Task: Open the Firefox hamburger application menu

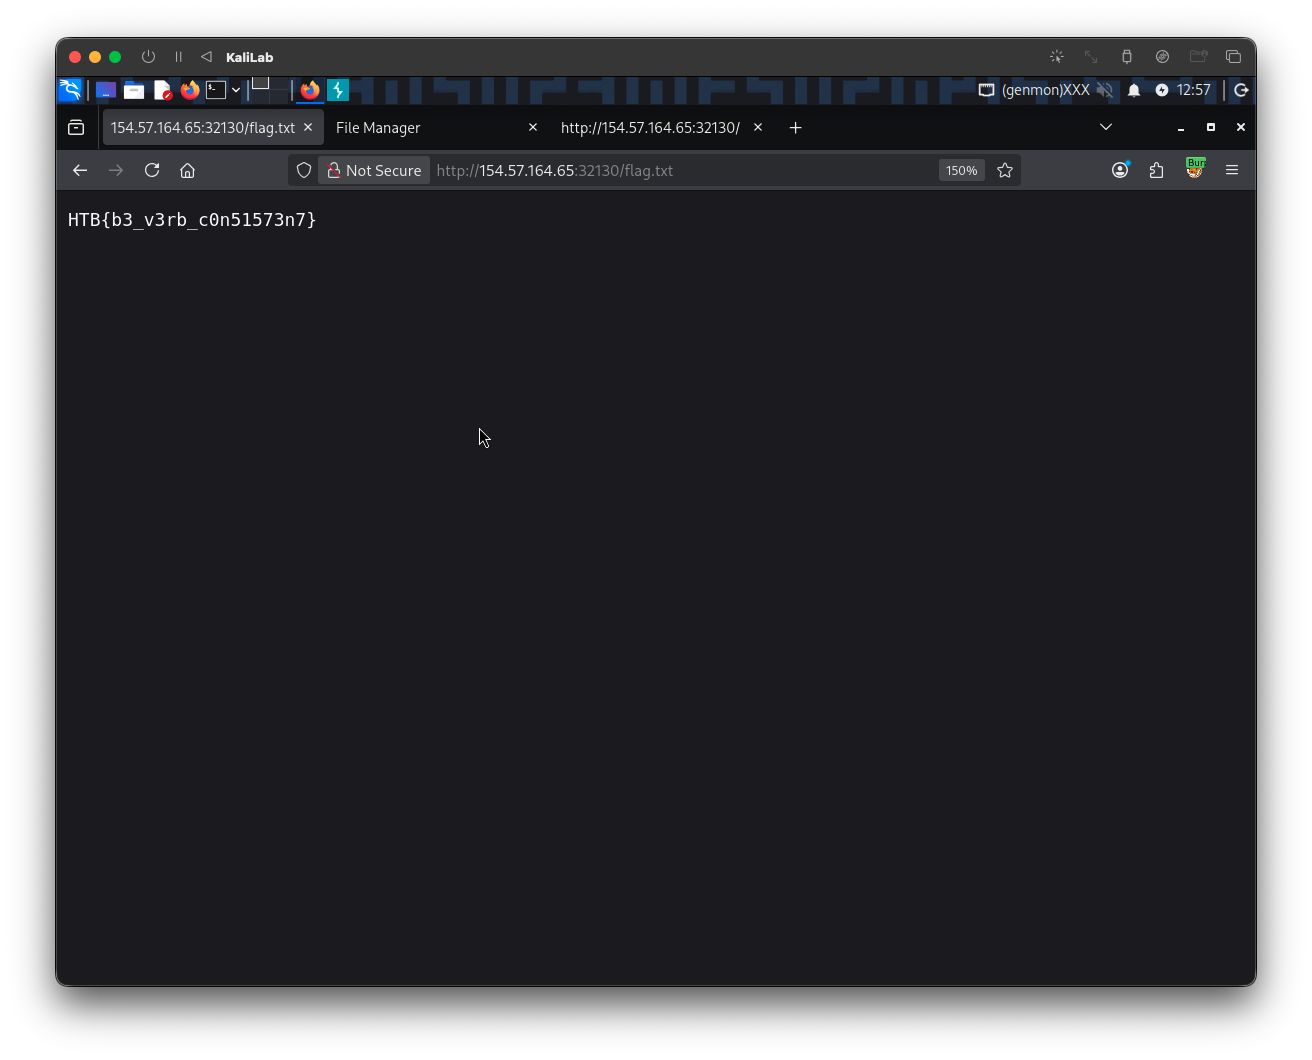Action: coord(1232,170)
